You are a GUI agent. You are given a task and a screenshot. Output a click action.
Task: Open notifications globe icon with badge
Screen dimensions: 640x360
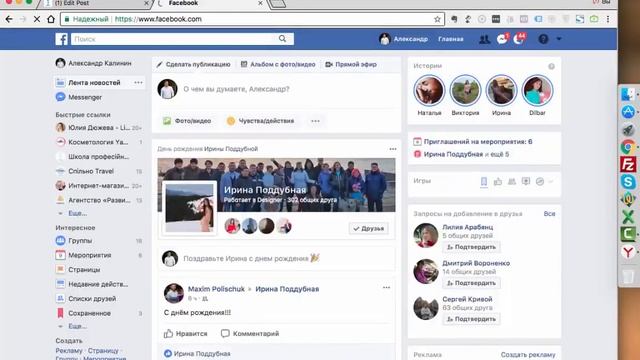coord(518,39)
